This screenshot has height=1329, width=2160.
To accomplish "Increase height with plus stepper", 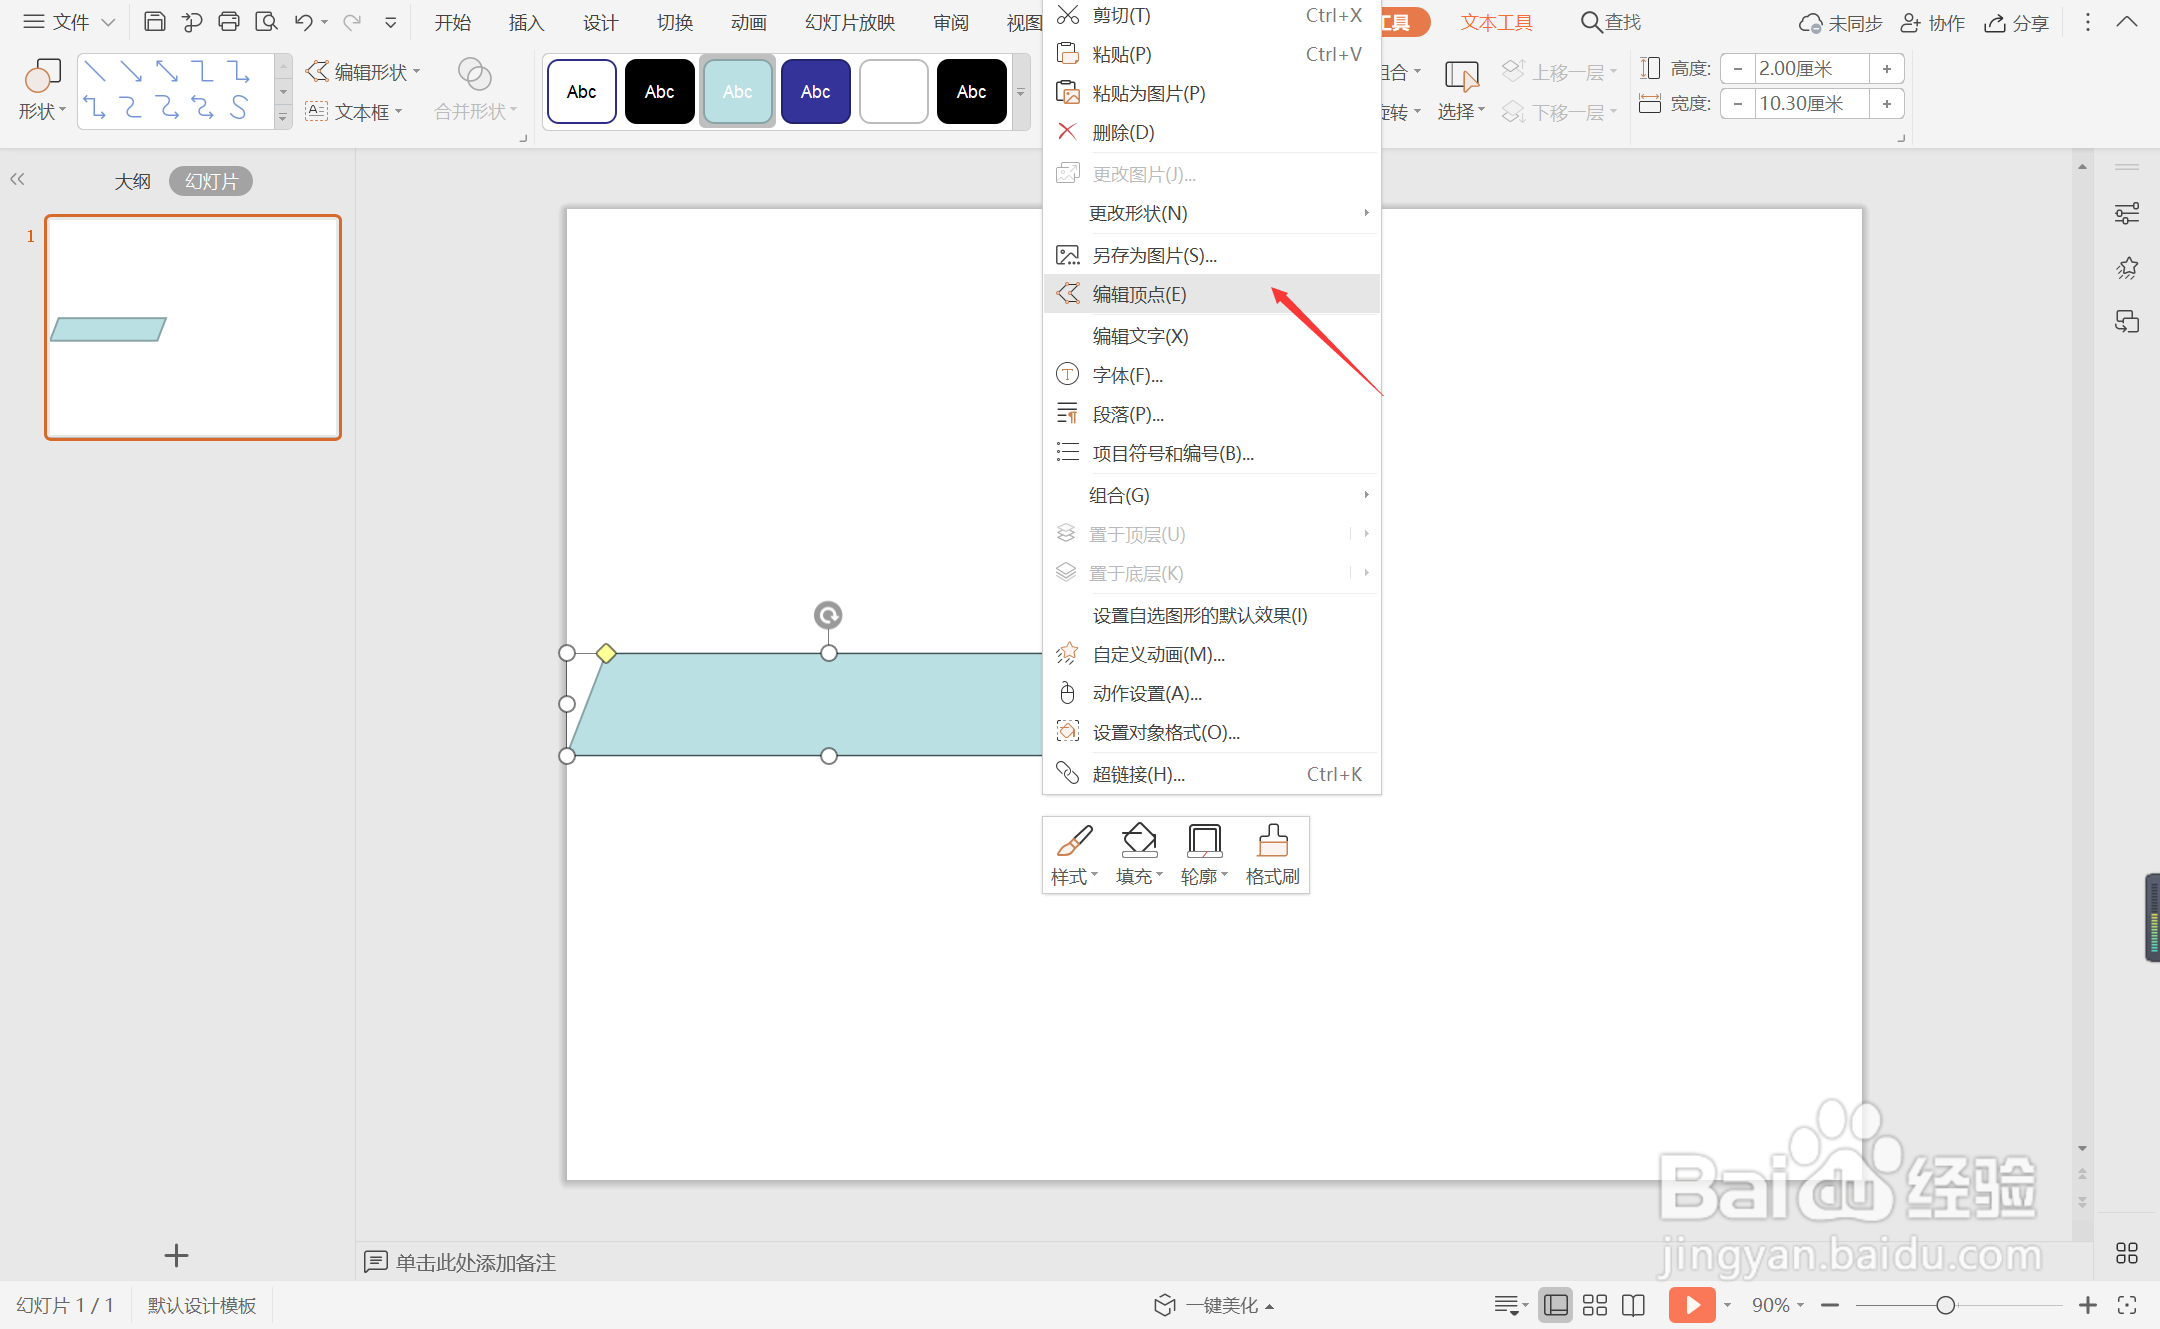I will click(x=1886, y=68).
